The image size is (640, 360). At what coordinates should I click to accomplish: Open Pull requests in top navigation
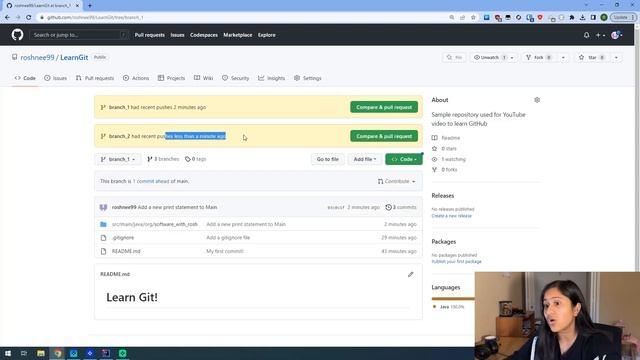[150, 35]
